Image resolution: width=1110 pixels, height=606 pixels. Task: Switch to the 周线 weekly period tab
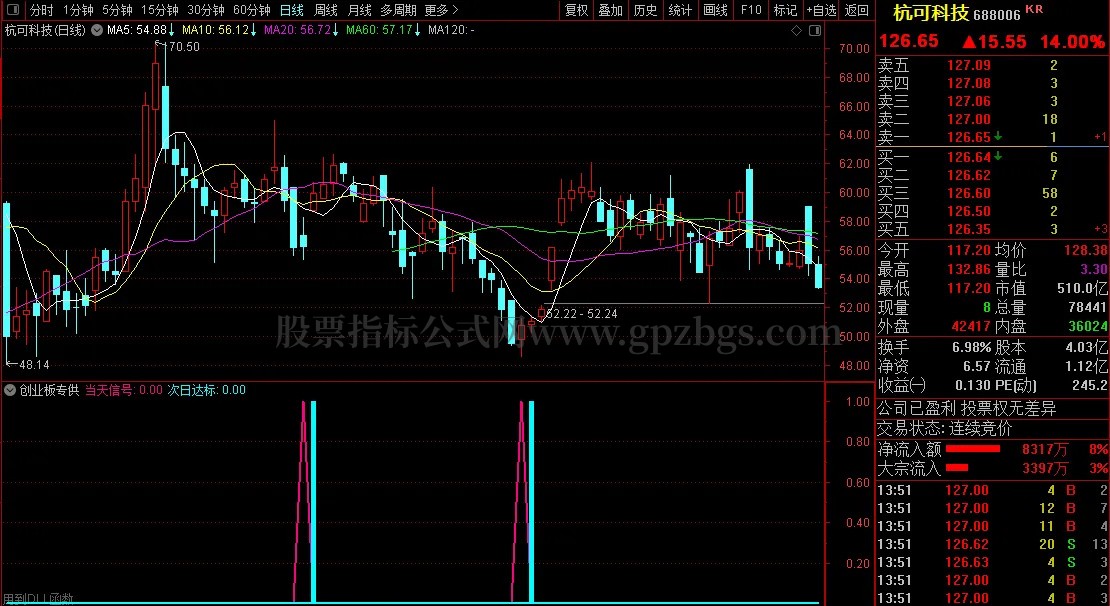pos(326,10)
